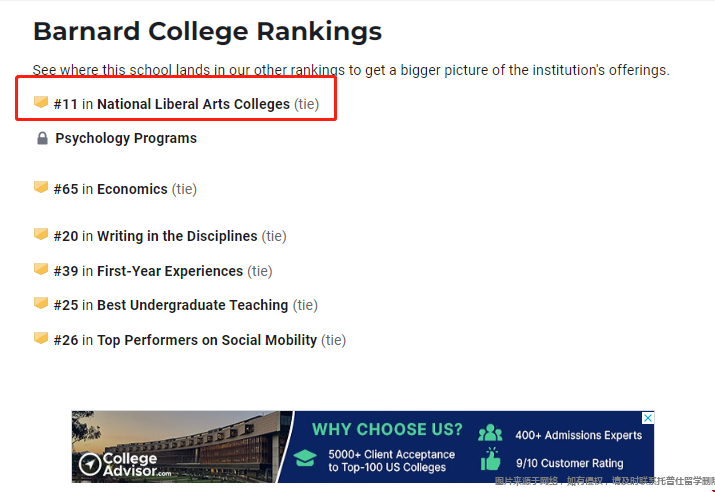Close the CollegeAdvisor advertisement
Screen dimensions: 715x492
point(648,418)
